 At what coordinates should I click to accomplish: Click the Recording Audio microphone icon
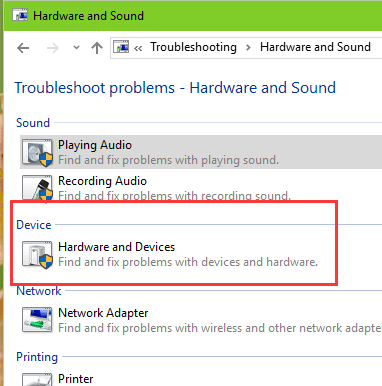pos(37,188)
